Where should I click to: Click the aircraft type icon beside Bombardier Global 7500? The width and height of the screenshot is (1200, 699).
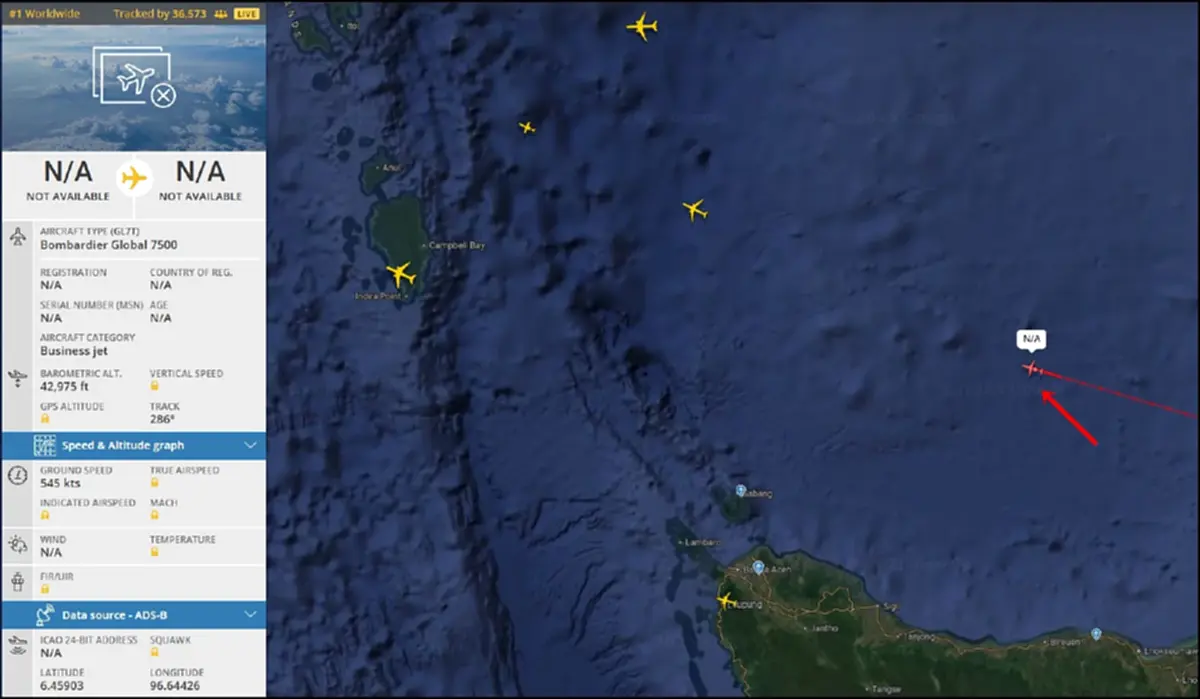coord(18,237)
